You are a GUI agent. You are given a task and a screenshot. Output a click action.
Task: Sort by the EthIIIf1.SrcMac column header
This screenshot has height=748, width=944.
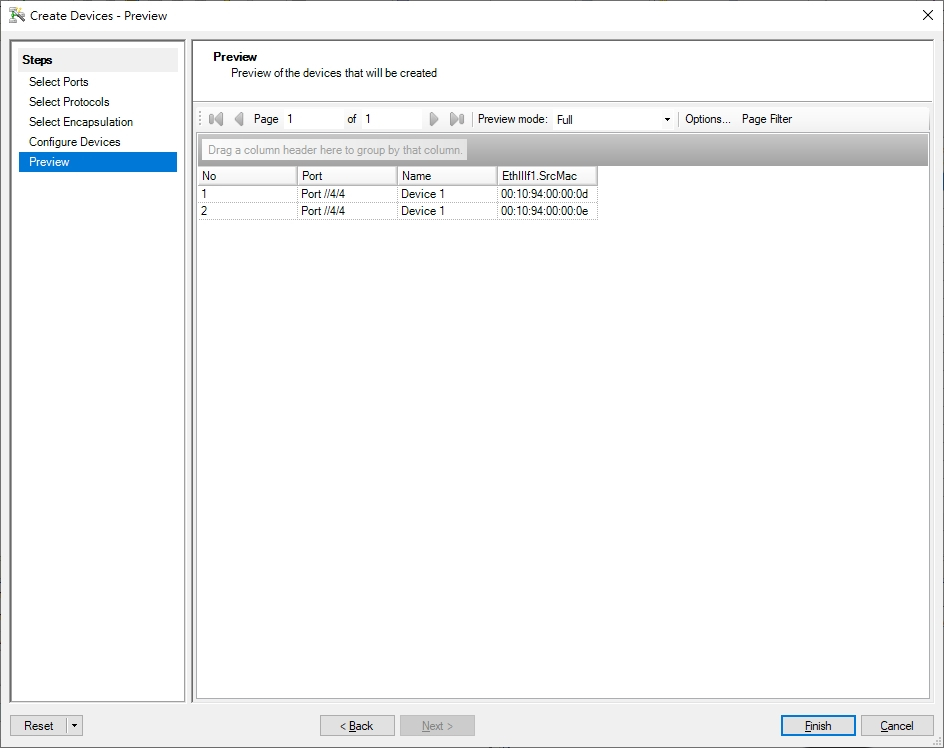[547, 176]
